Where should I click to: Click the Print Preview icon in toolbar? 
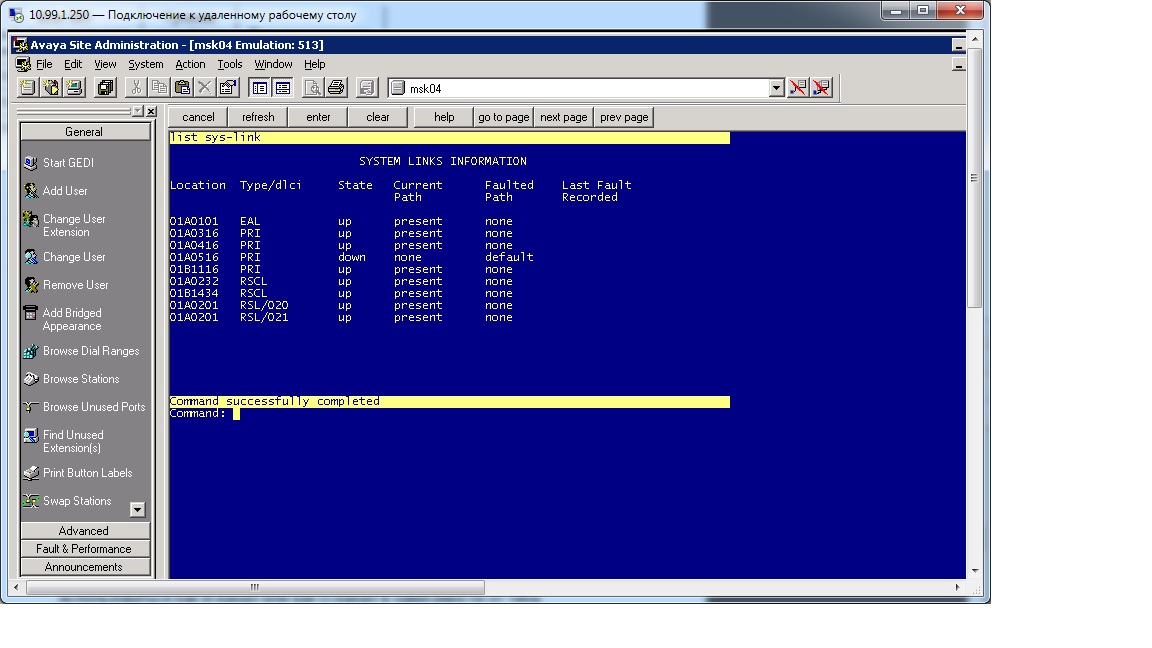point(312,88)
